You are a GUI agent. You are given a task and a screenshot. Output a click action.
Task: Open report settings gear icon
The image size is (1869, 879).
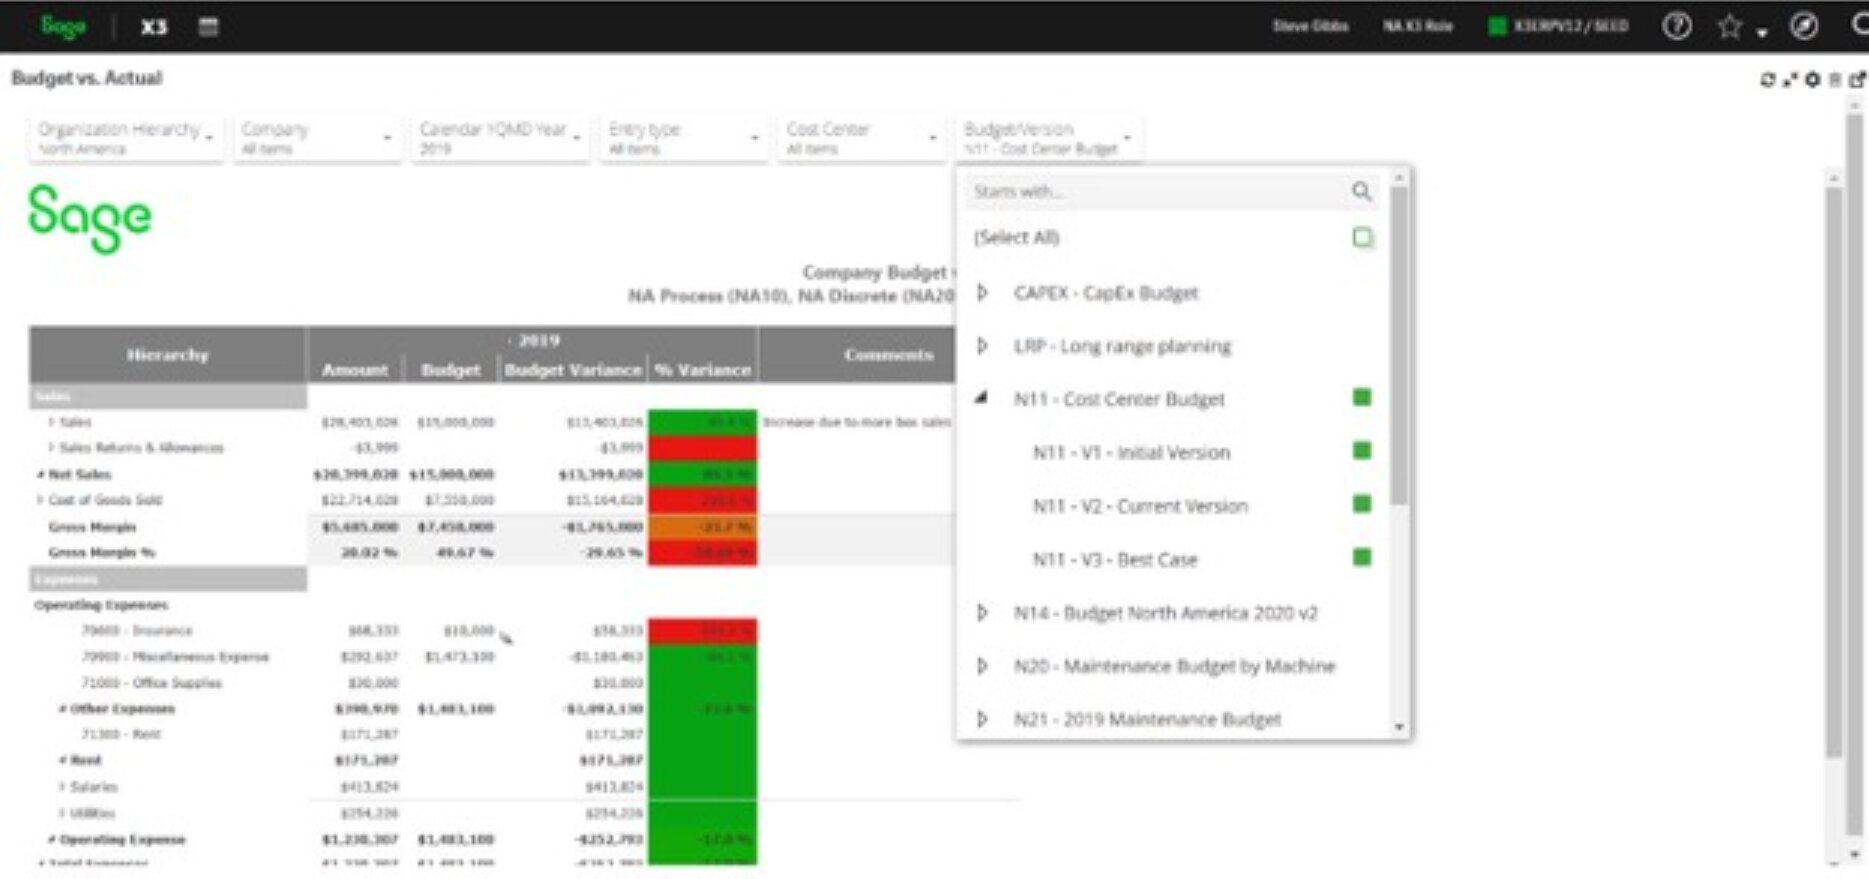pos(1812,80)
